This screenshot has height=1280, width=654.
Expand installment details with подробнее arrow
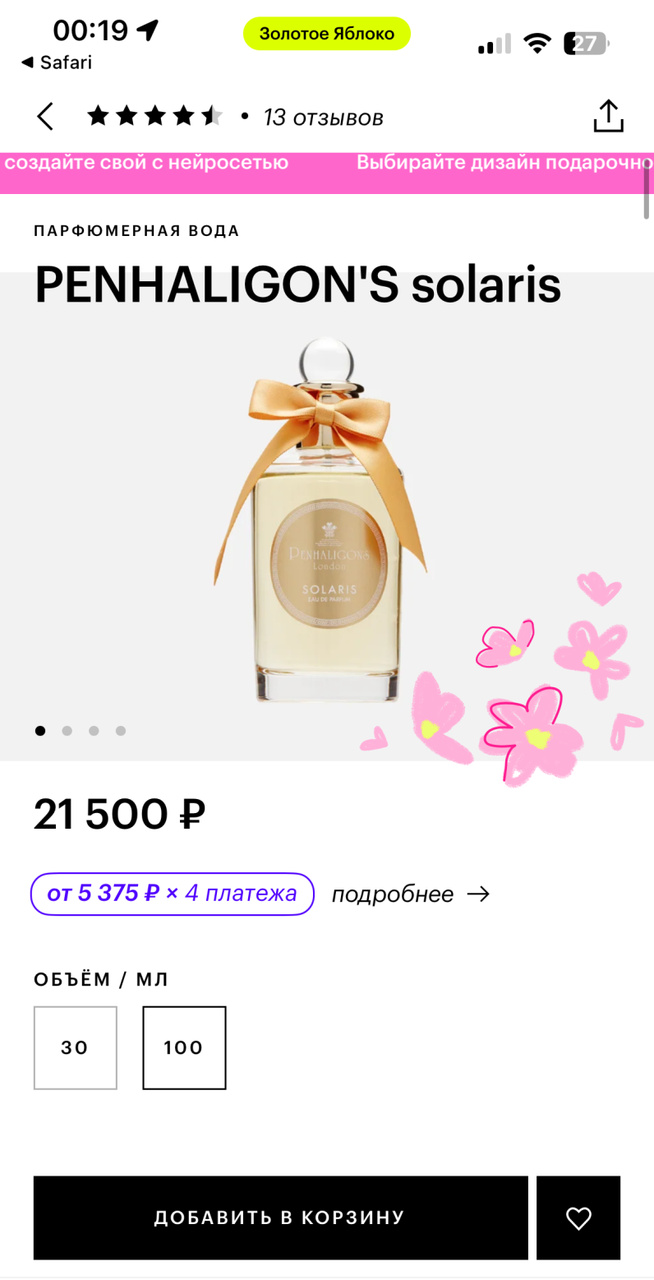click(410, 894)
